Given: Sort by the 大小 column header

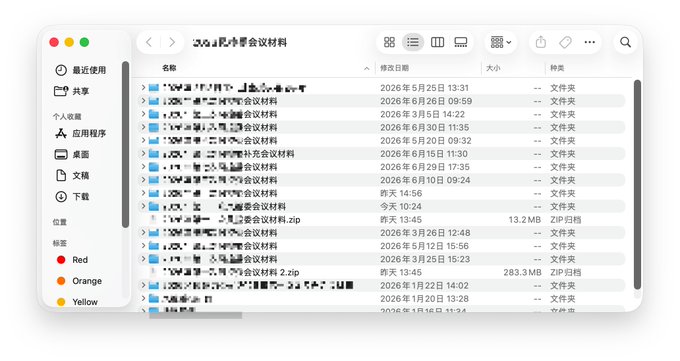Looking at the screenshot, I should point(493,68).
